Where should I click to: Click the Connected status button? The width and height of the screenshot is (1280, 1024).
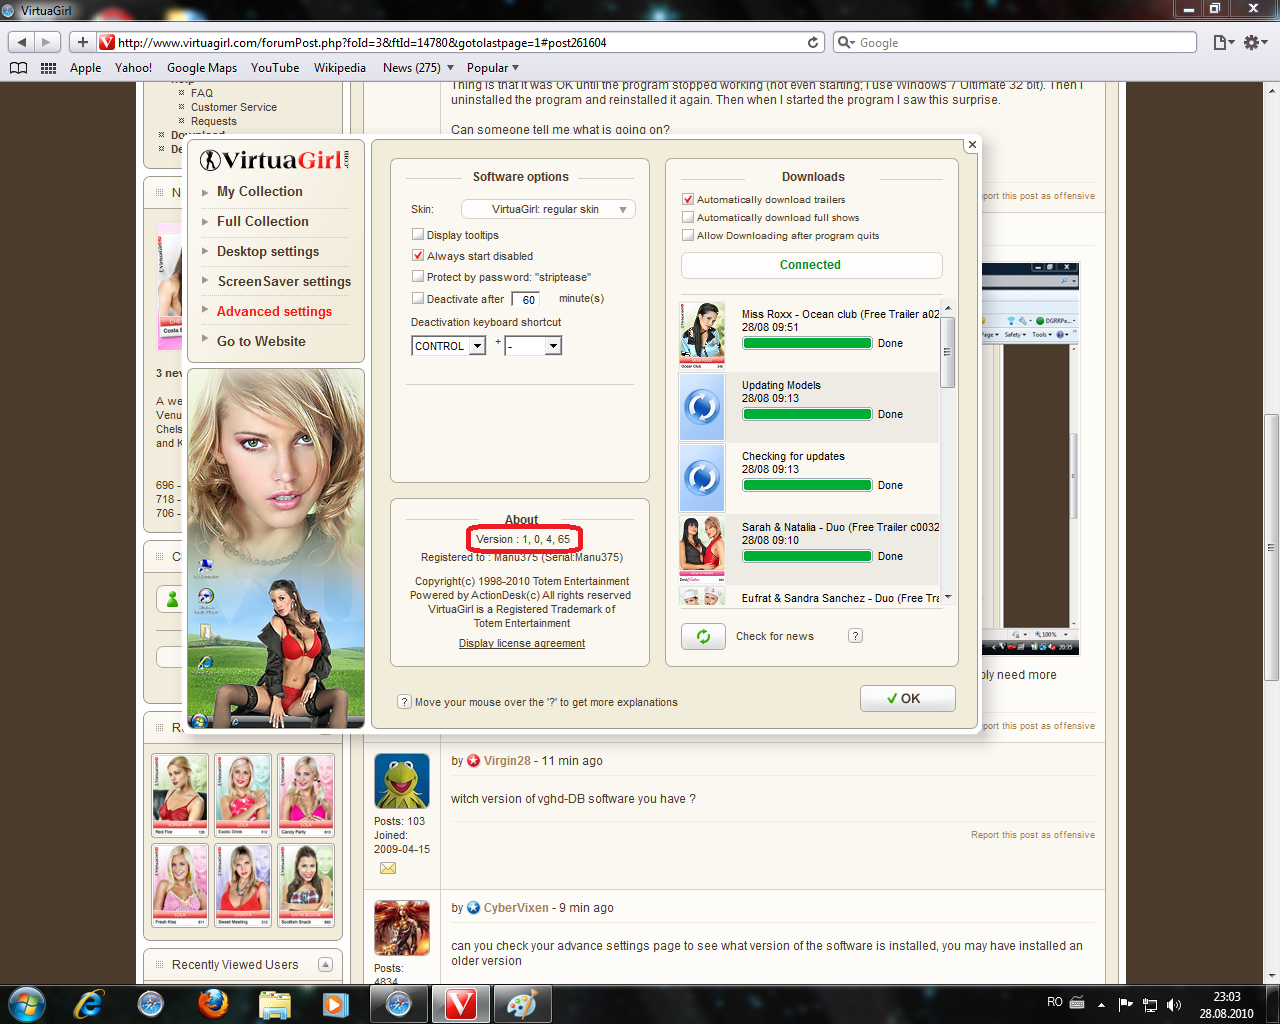tap(811, 265)
